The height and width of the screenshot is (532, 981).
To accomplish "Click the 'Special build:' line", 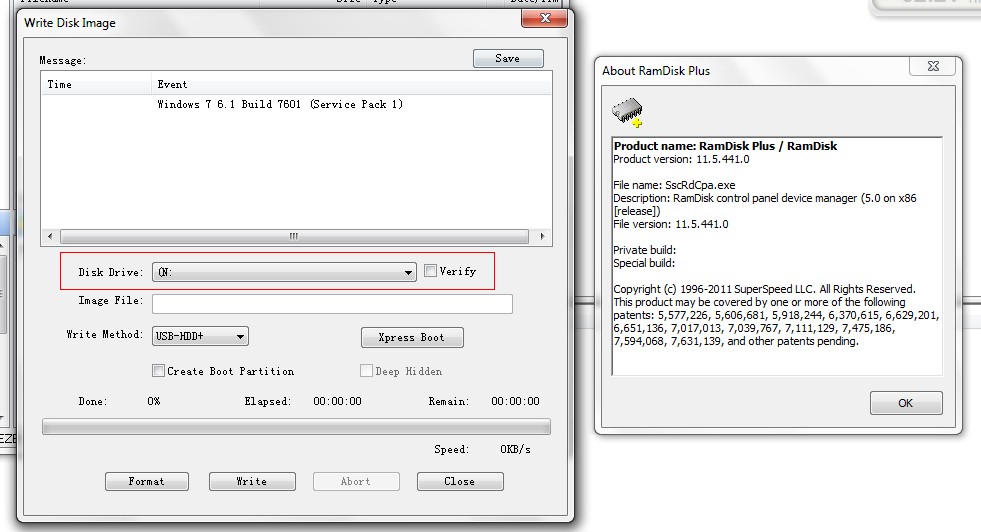I will pyautogui.click(x=644, y=263).
